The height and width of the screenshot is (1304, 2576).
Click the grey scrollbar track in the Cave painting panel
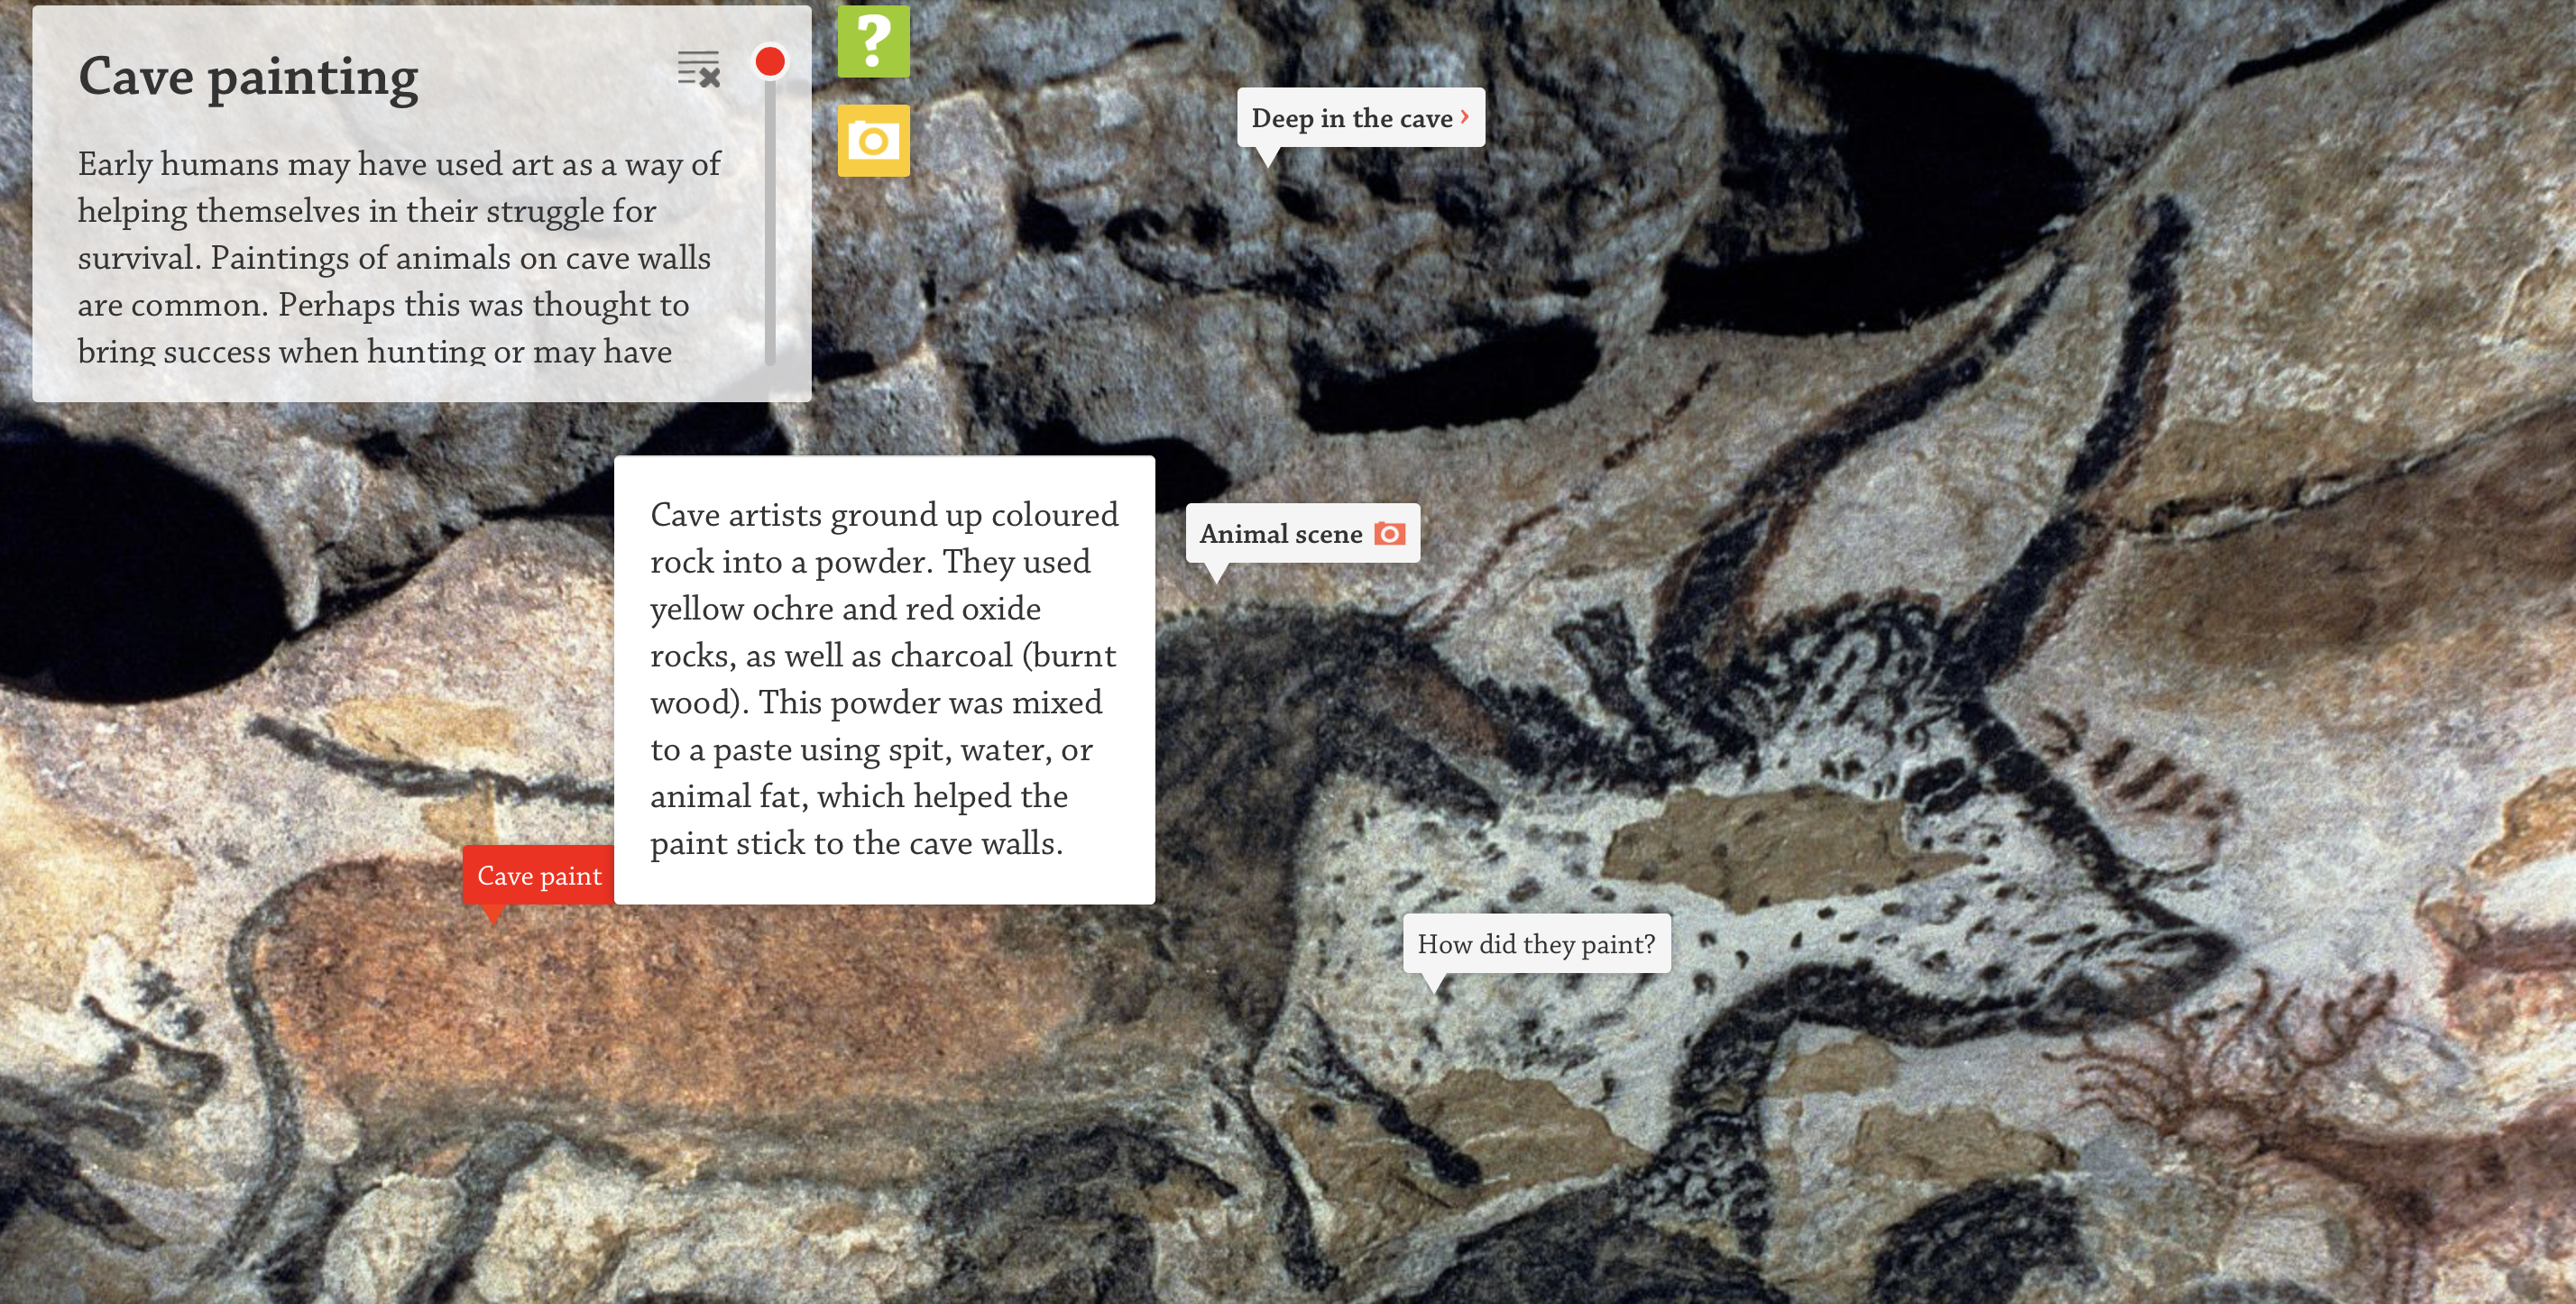point(770,220)
